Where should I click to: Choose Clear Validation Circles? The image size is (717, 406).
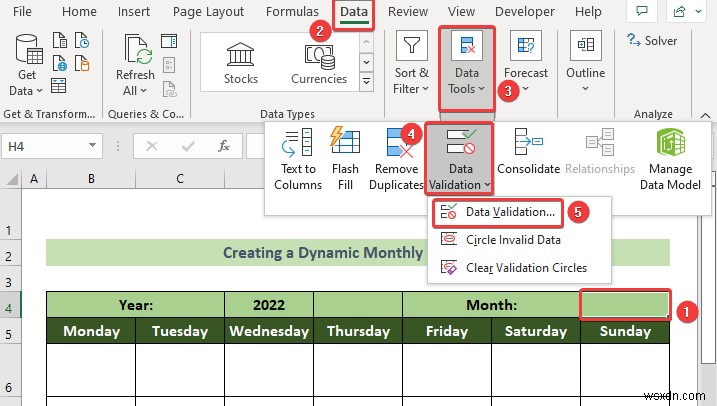(x=519, y=267)
